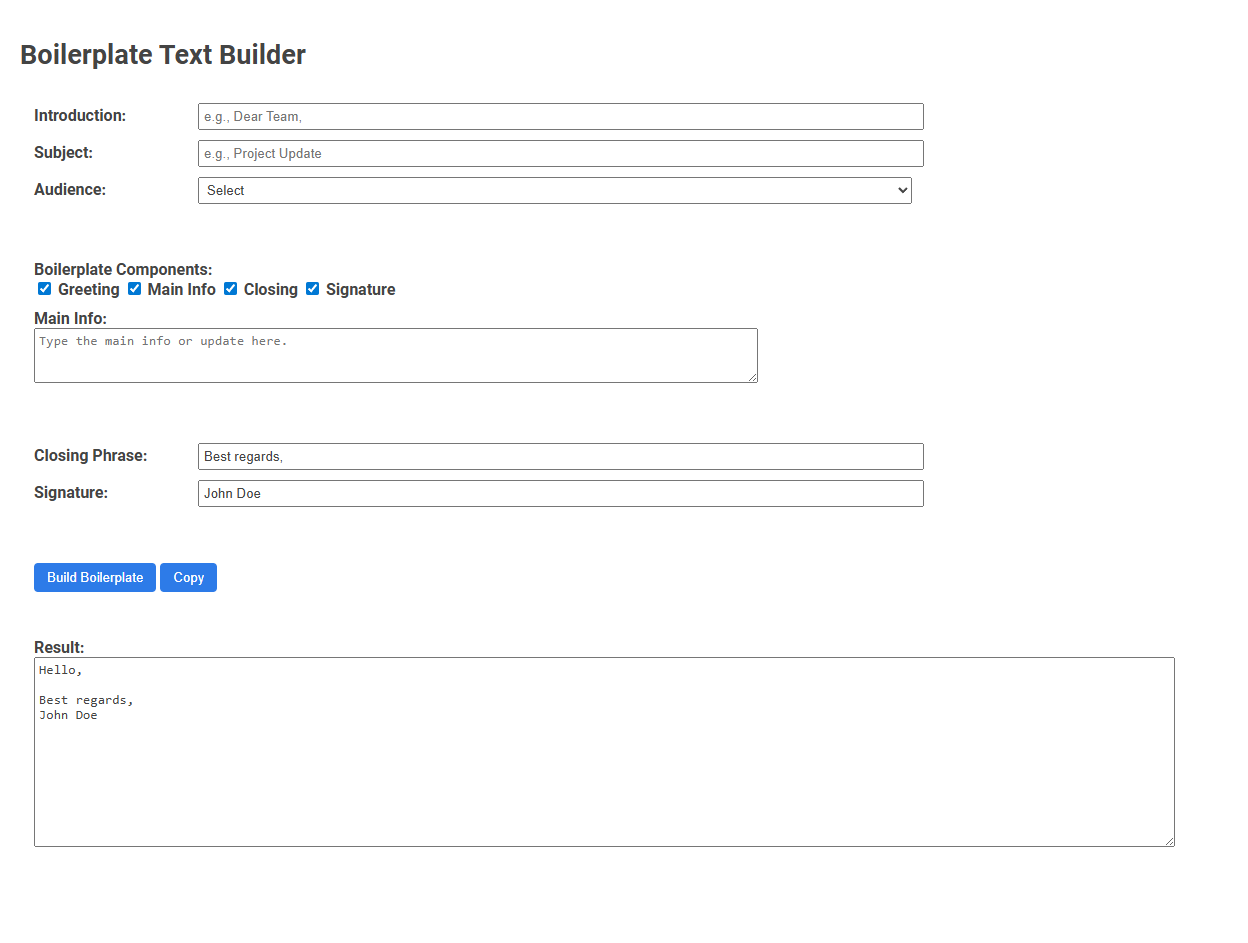The height and width of the screenshot is (943, 1248).
Task: Click into the Introduction text field
Action: (x=560, y=116)
